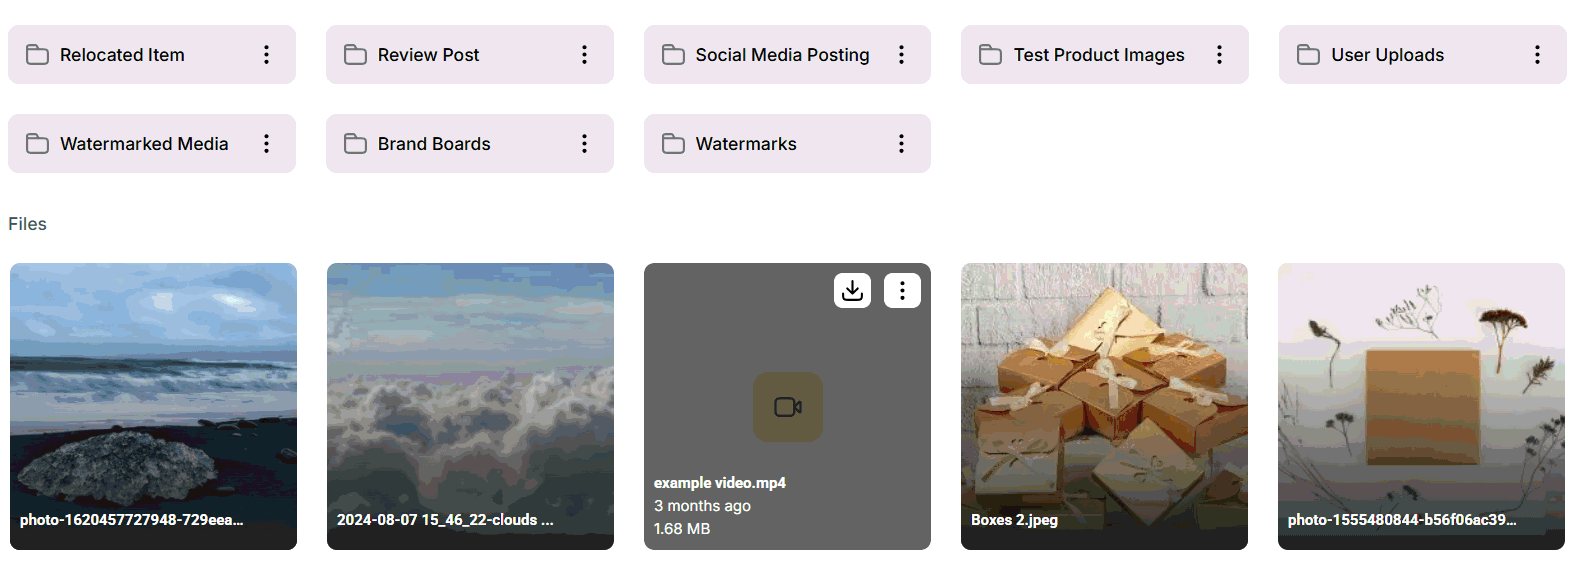This screenshot has height=568, width=1584.
Task: Download the example video.mp4 file
Action: click(852, 290)
